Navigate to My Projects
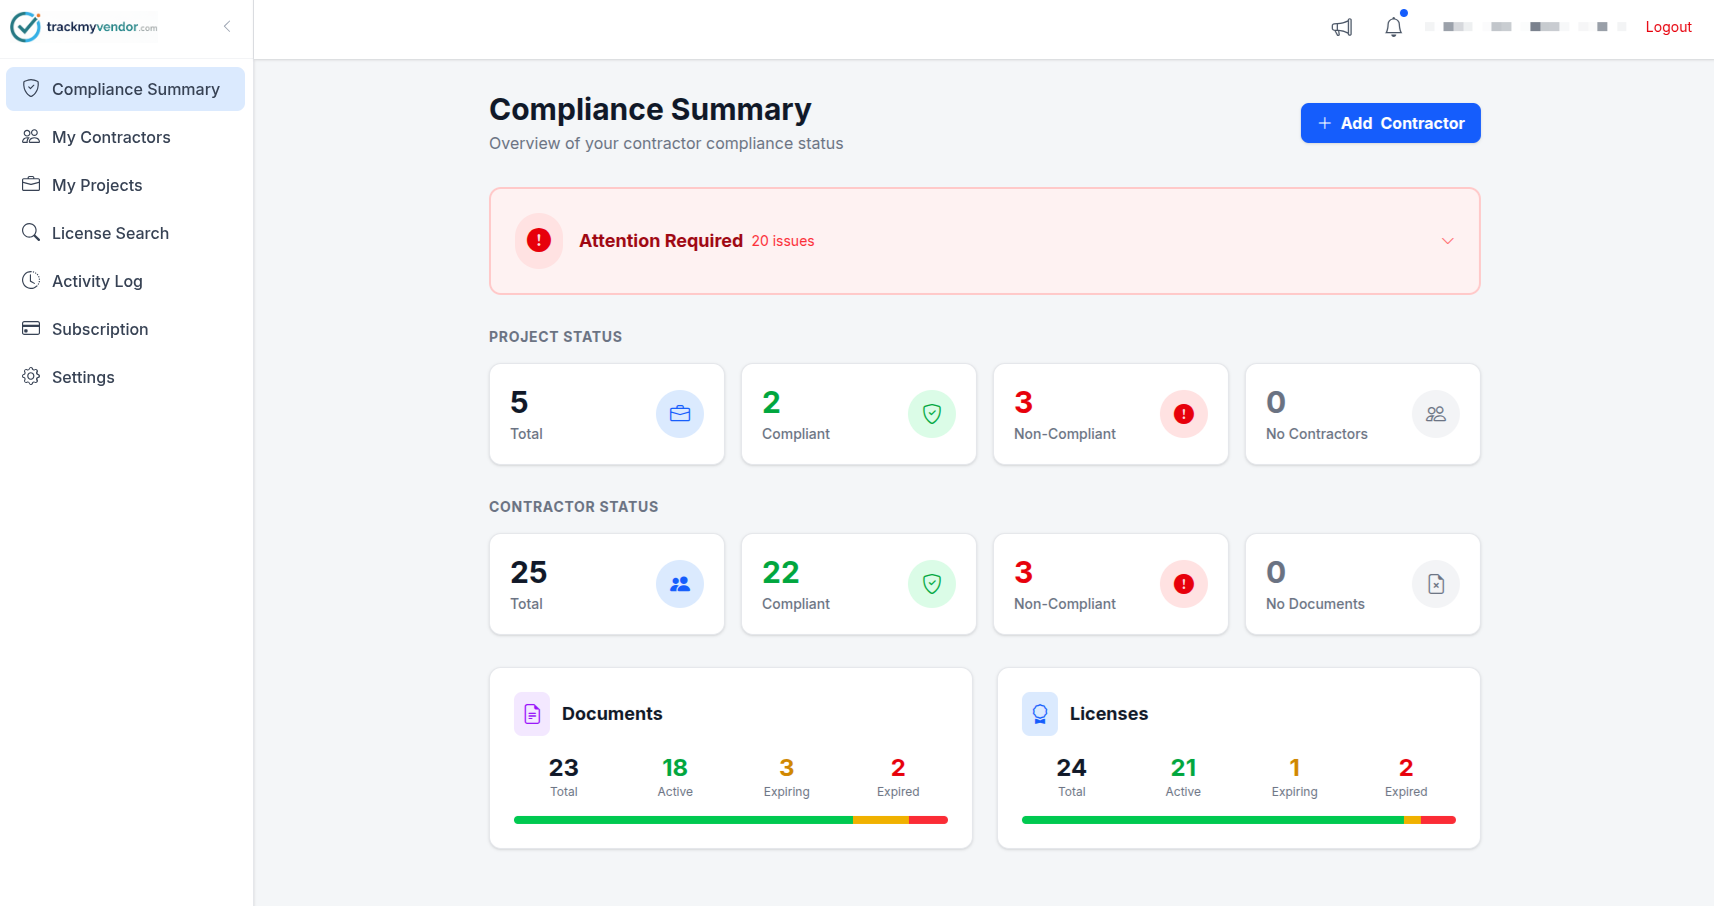This screenshot has width=1714, height=906. [97, 184]
